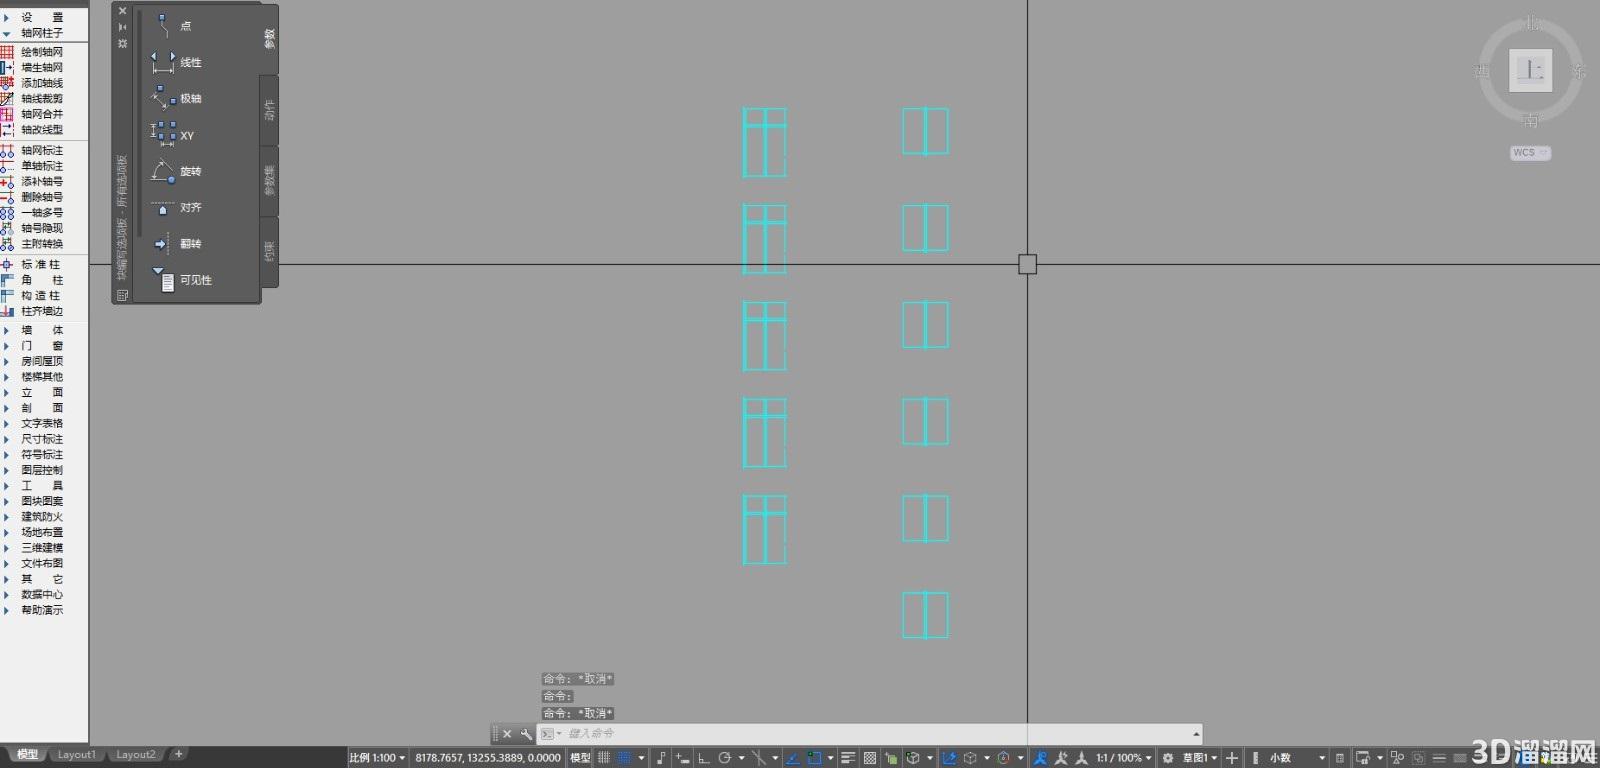Screen dimensions: 1600x768
Task: Click 轴线裁剪 axis trim tool
Action: pos(32,98)
